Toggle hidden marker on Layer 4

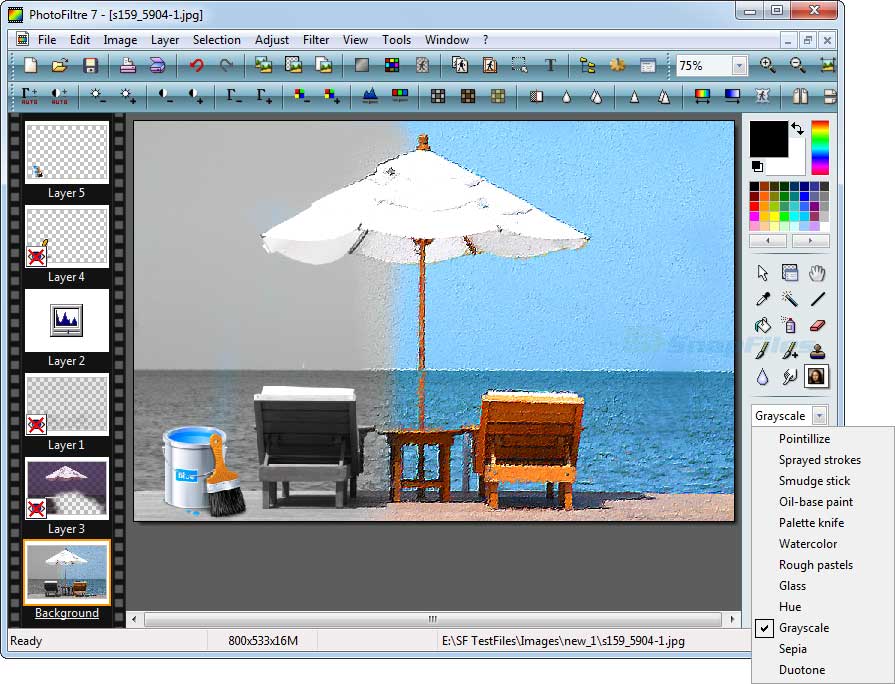(37, 257)
